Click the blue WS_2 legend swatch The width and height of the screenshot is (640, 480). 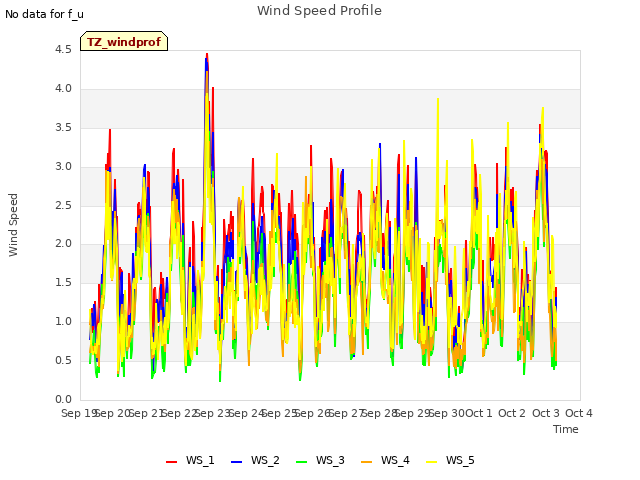[x=237, y=462]
